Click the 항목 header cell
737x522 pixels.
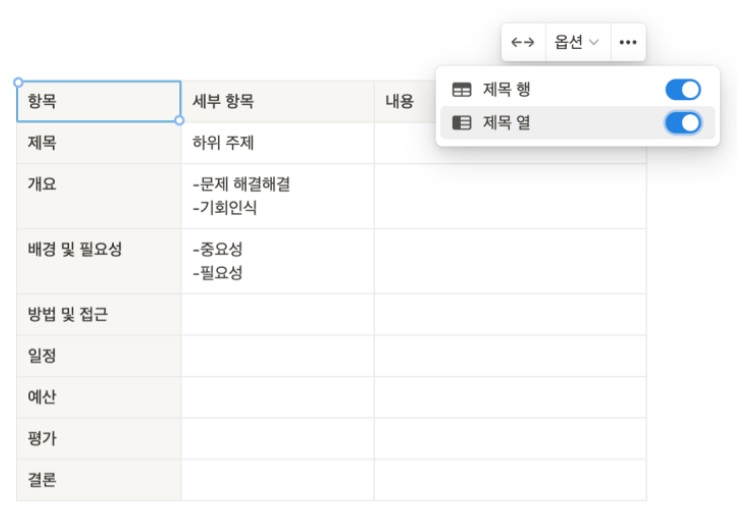(99, 101)
